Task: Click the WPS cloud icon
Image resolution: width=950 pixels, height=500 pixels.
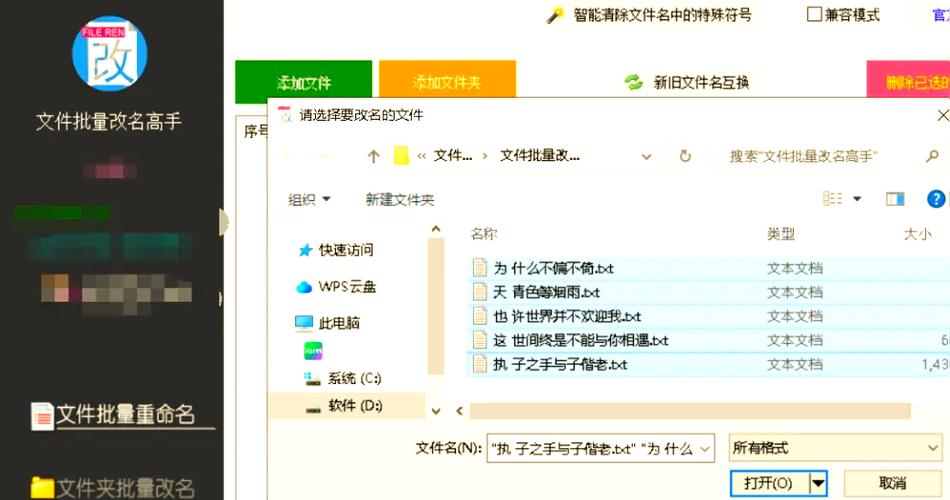Action: point(304,287)
